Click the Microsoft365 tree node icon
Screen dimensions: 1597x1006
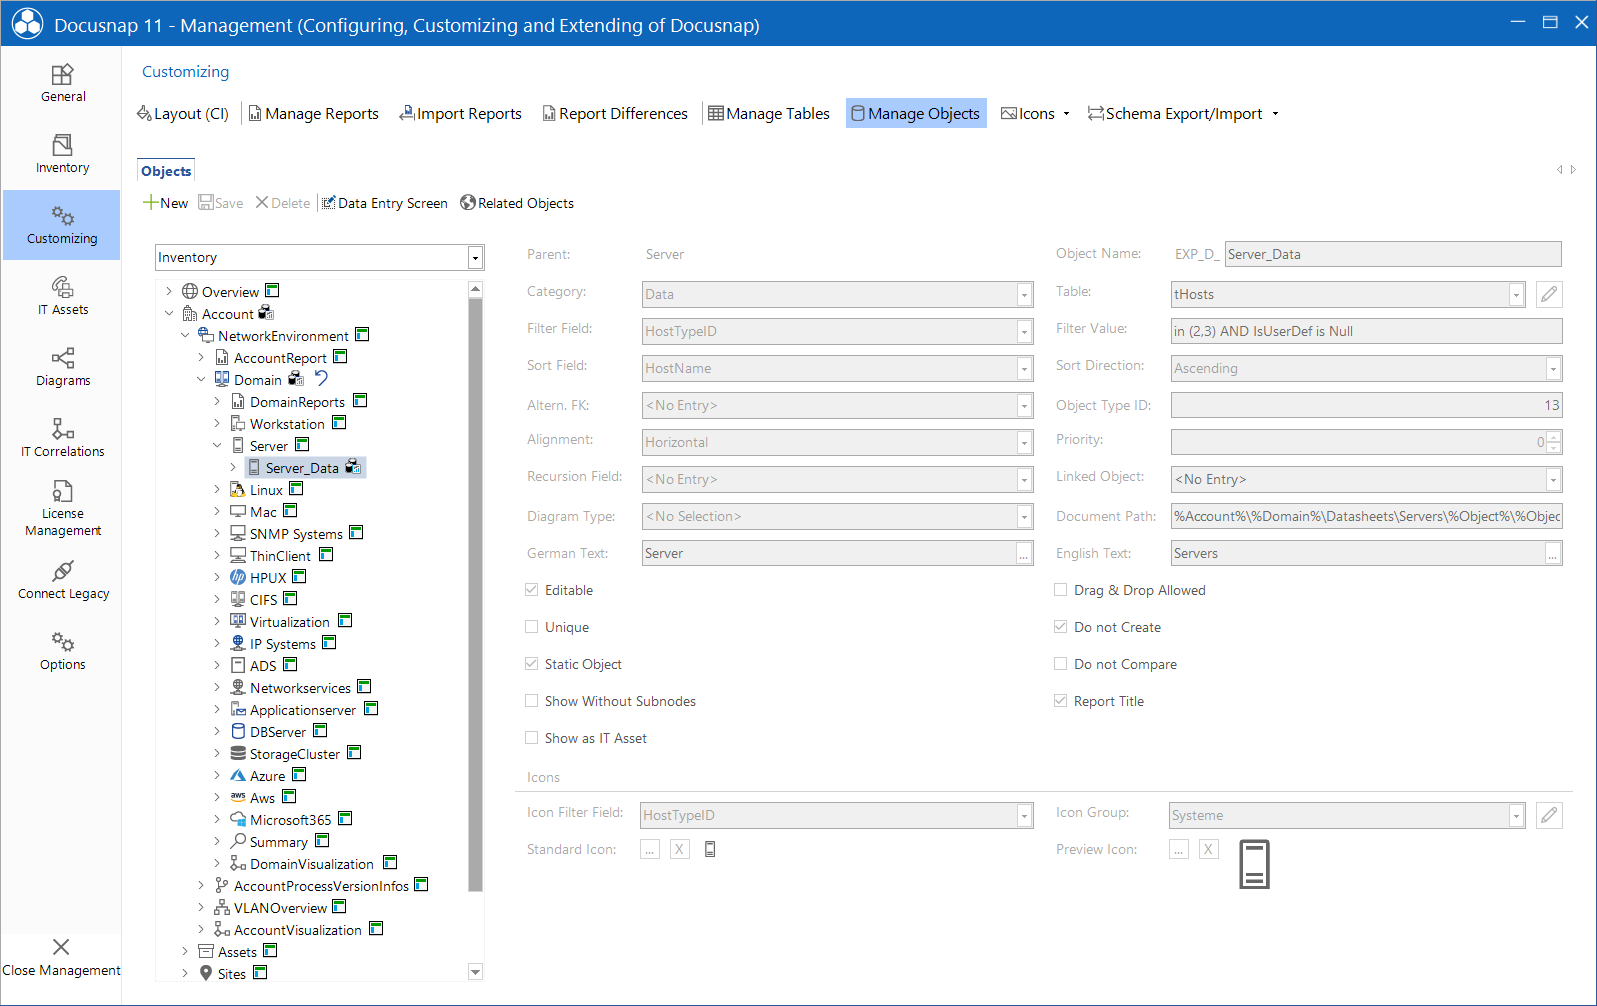(238, 820)
